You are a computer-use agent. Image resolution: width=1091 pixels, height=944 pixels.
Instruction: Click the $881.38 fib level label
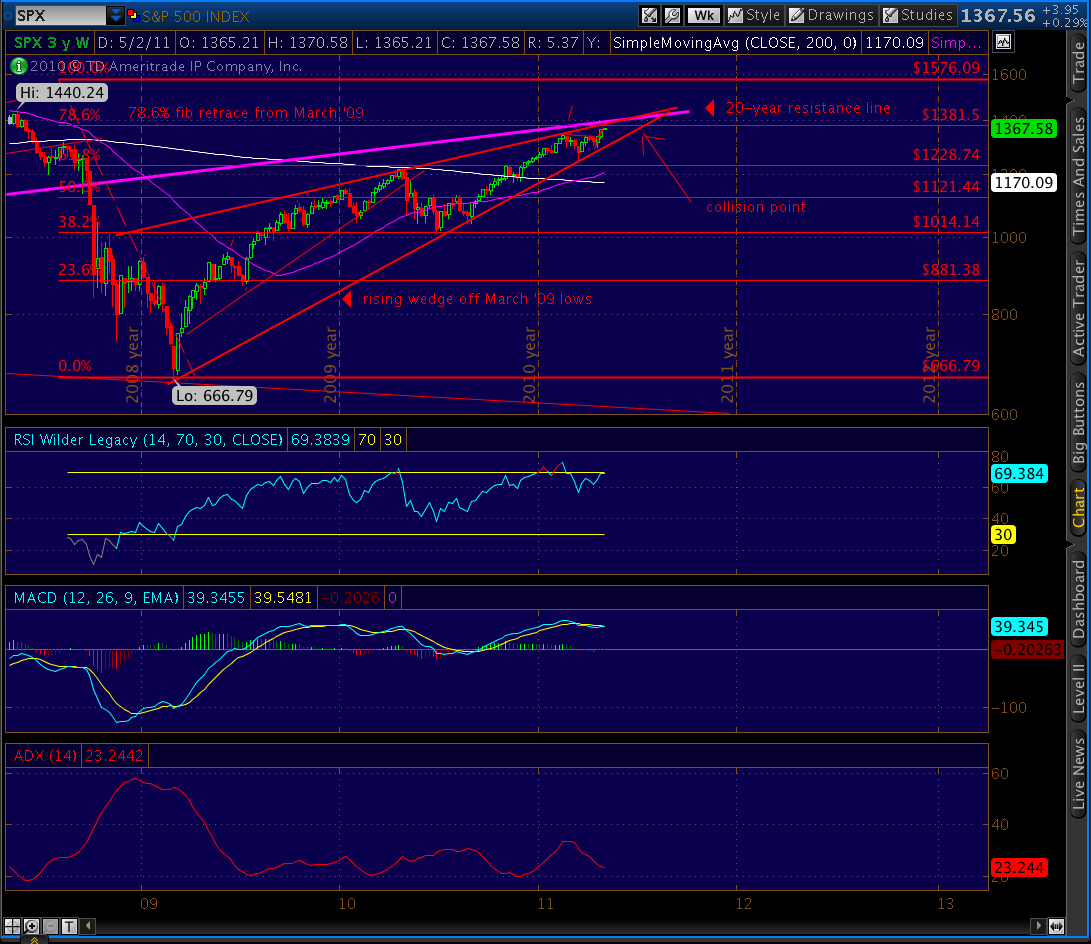click(x=950, y=269)
